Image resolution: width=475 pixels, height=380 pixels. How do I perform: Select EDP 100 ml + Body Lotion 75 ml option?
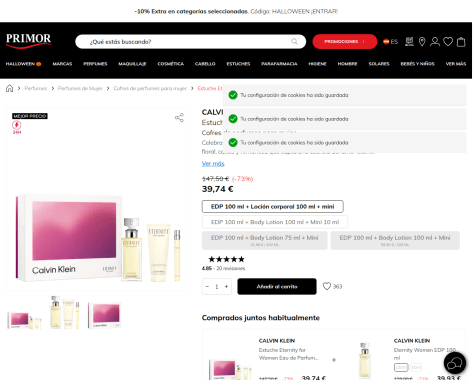pyautogui.click(x=265, y=240)
